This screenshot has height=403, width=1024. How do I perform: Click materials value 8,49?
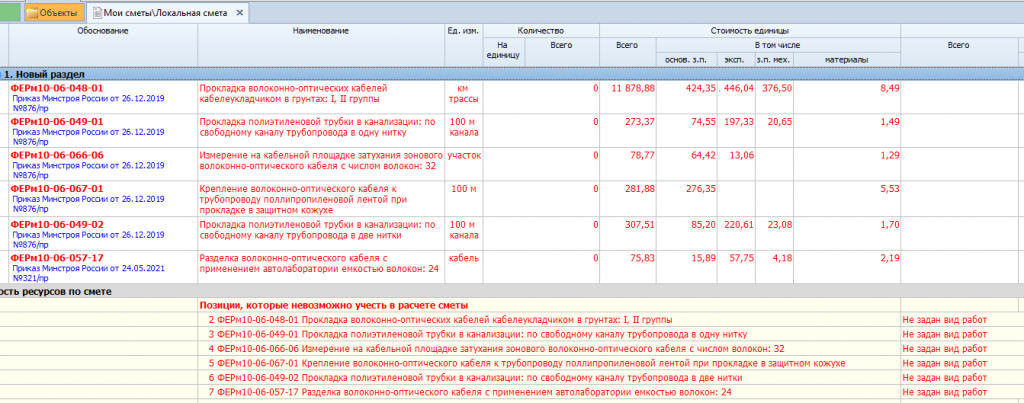pyautogui.click(x=889, y=88)
